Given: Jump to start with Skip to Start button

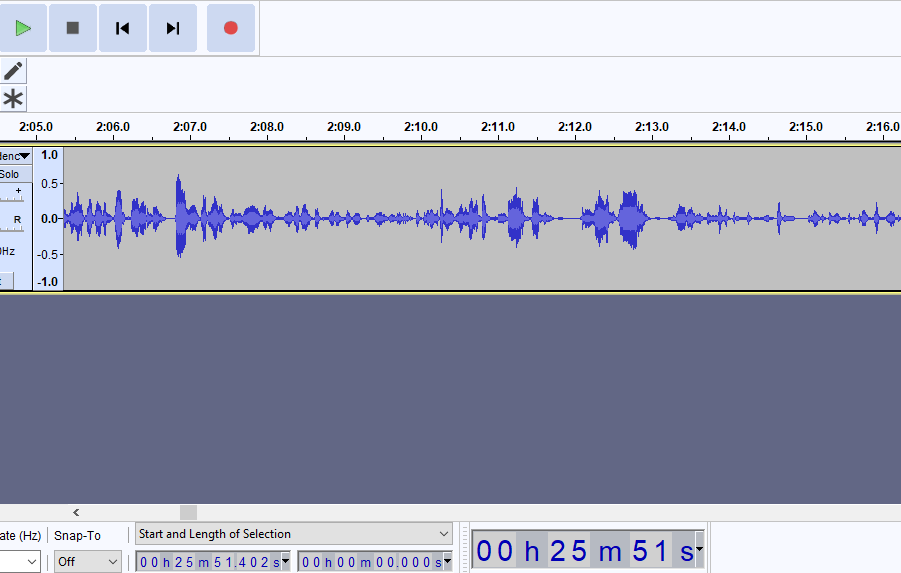Looking at the screenshot, I should (x=122, y=28).
